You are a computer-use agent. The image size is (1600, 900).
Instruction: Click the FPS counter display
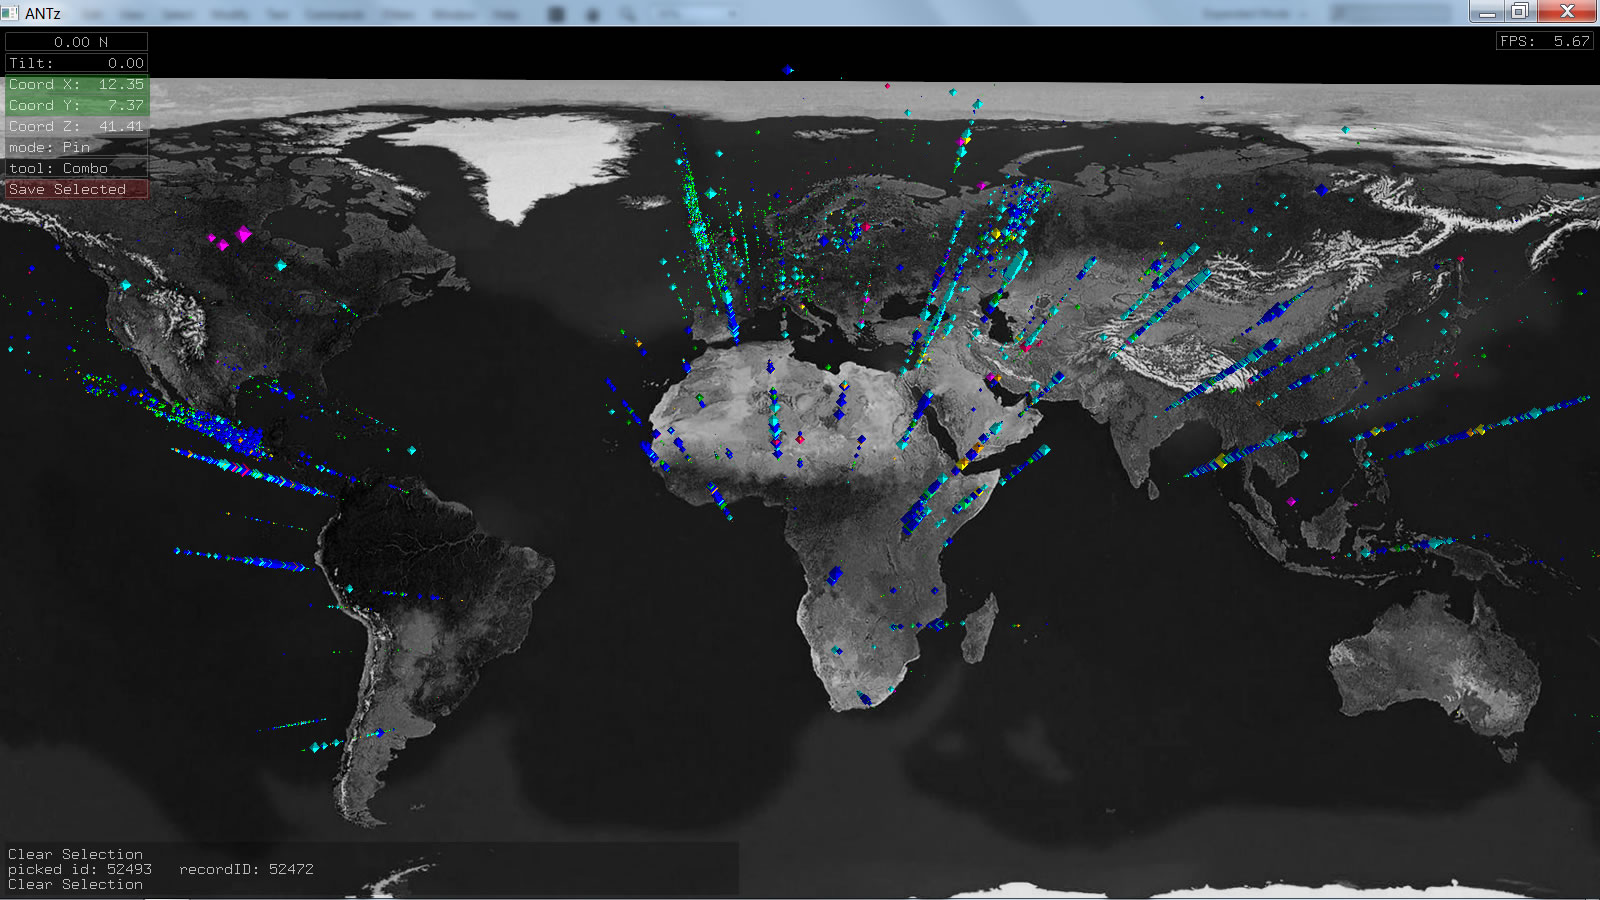[1544, 41]
